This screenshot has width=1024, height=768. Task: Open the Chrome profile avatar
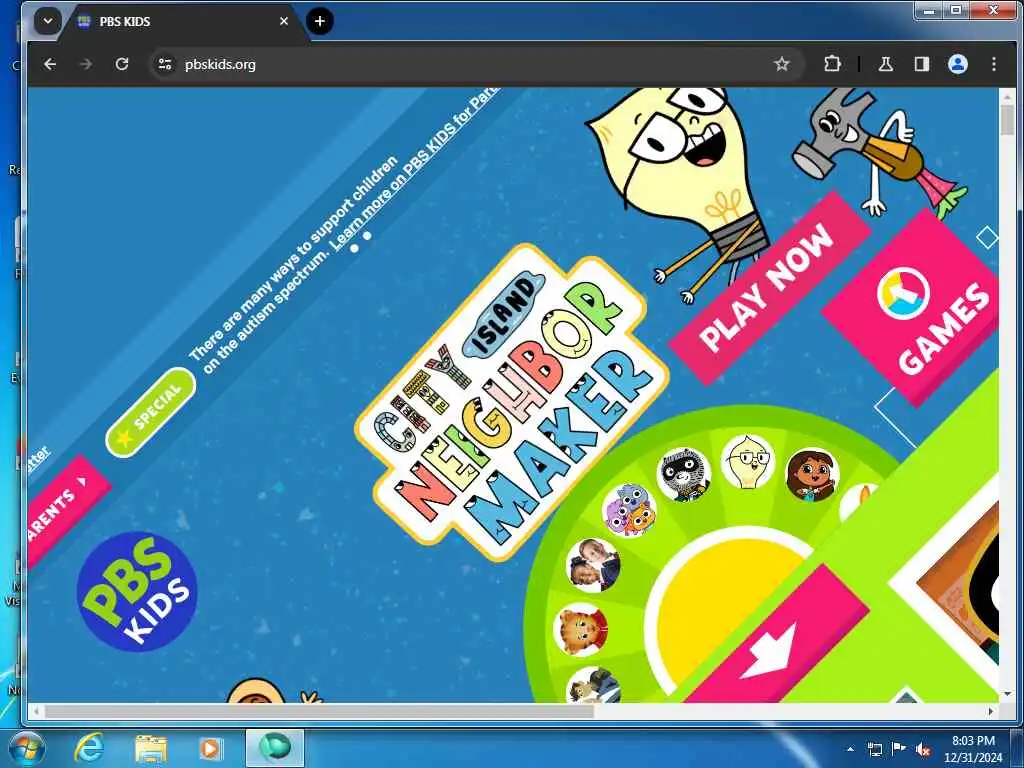[x=957, y=64]
